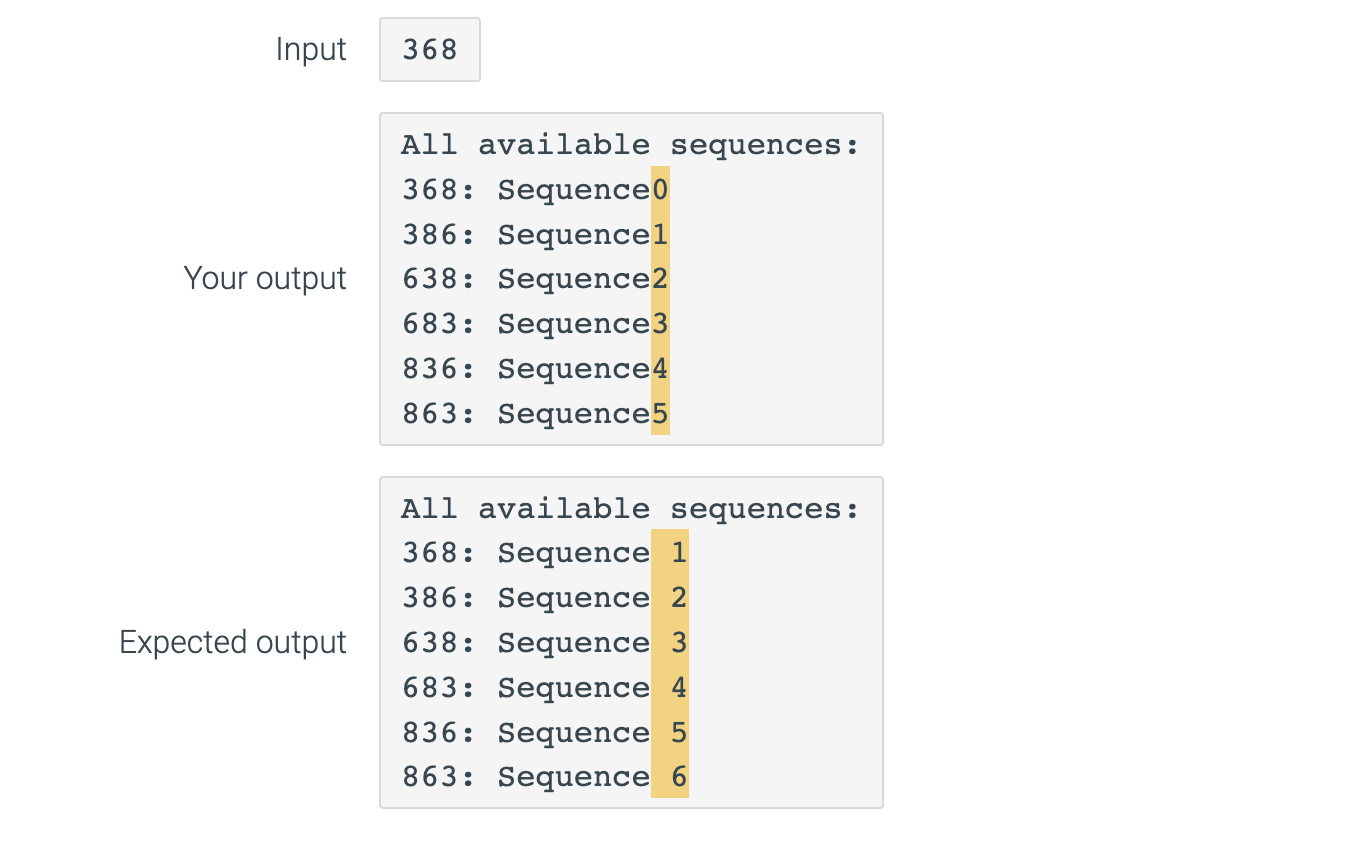Click highlighted 3 in Expected output

point(670,642)
